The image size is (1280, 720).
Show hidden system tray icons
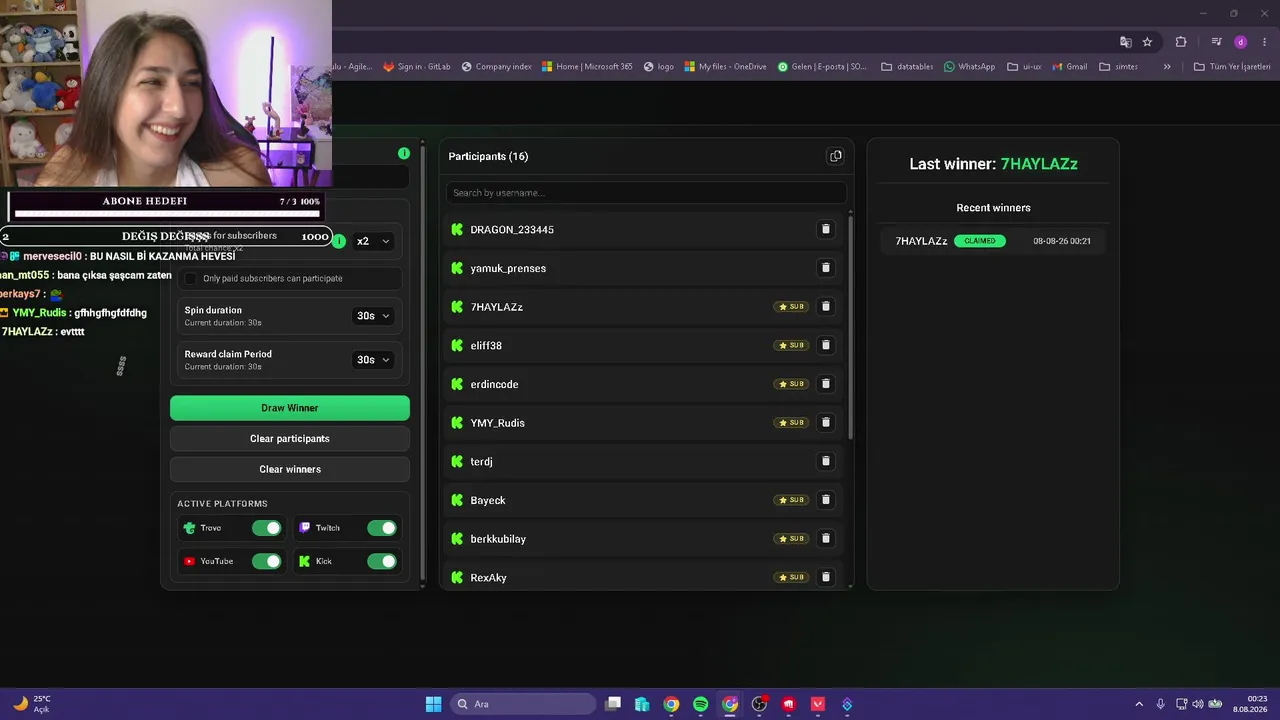click(x=1138, y=704)
